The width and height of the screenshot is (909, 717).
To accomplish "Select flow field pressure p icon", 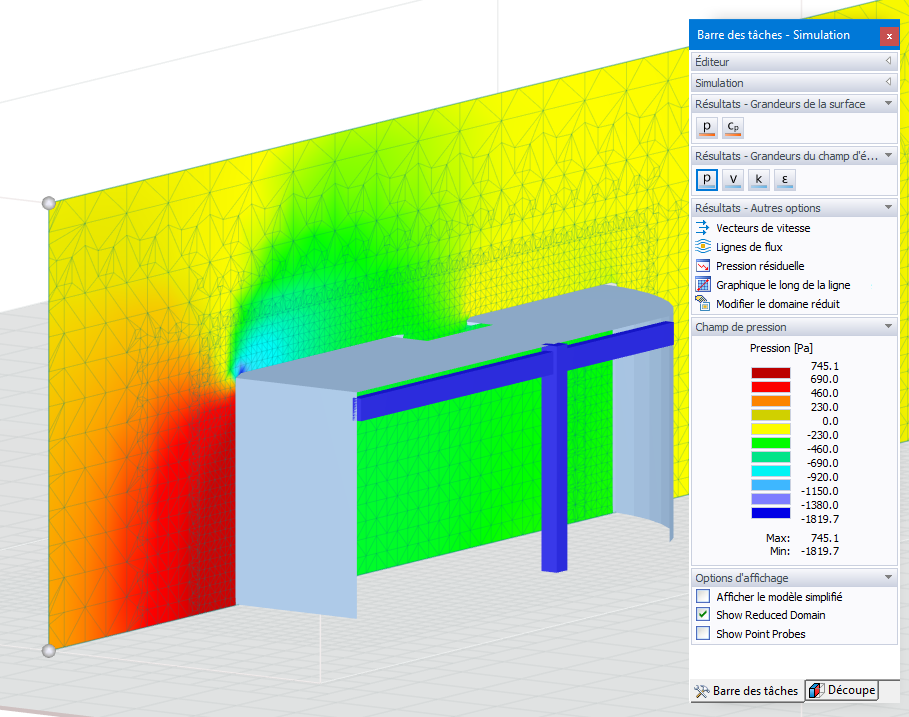I will tap(707, 180).
